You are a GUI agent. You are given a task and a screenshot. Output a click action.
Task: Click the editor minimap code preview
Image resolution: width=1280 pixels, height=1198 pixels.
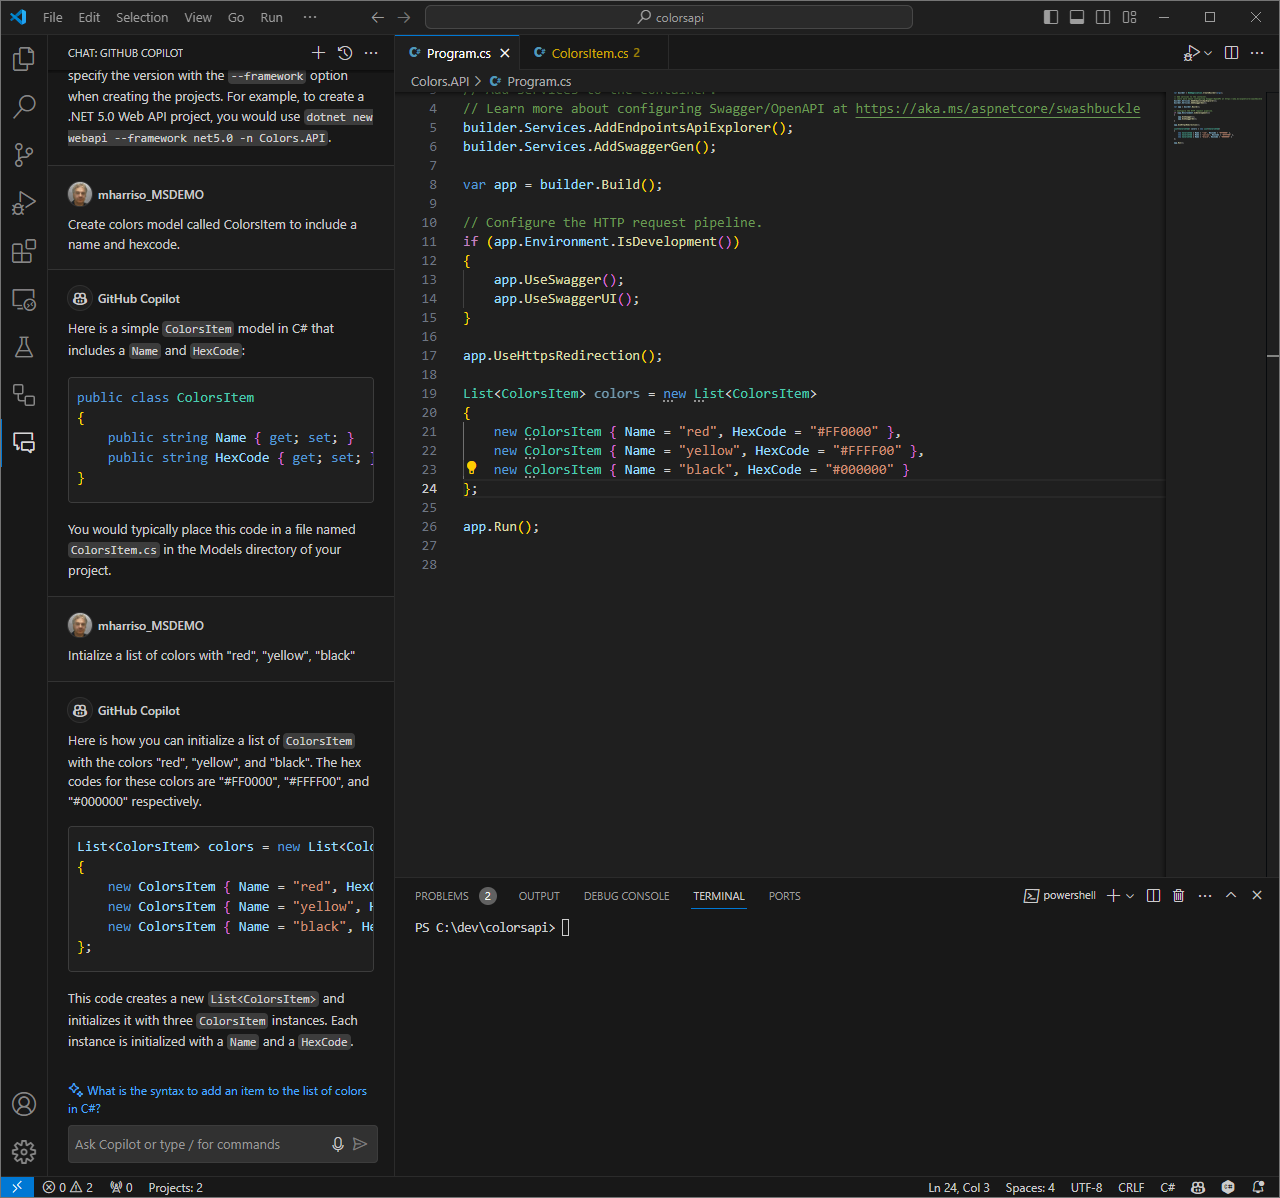pyautogui.click(x=1217, y=119)
